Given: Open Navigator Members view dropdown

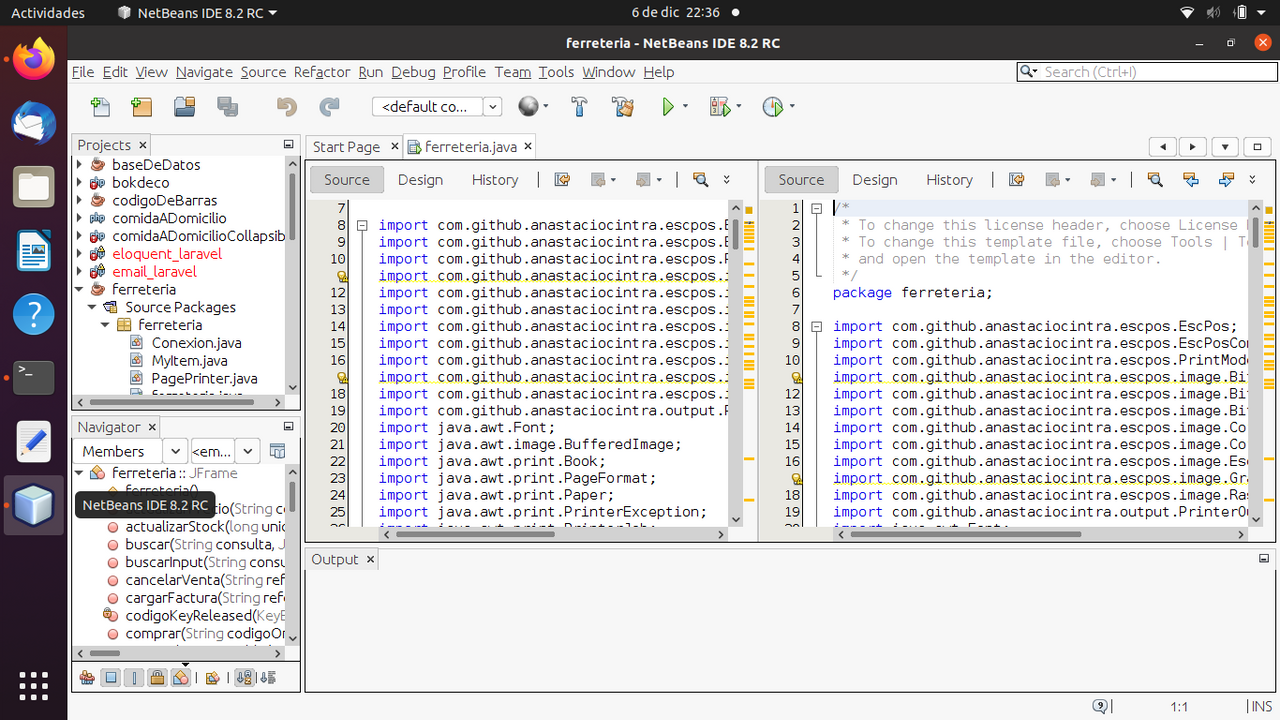Looking at the screenshot, I should tap(174, 452).
